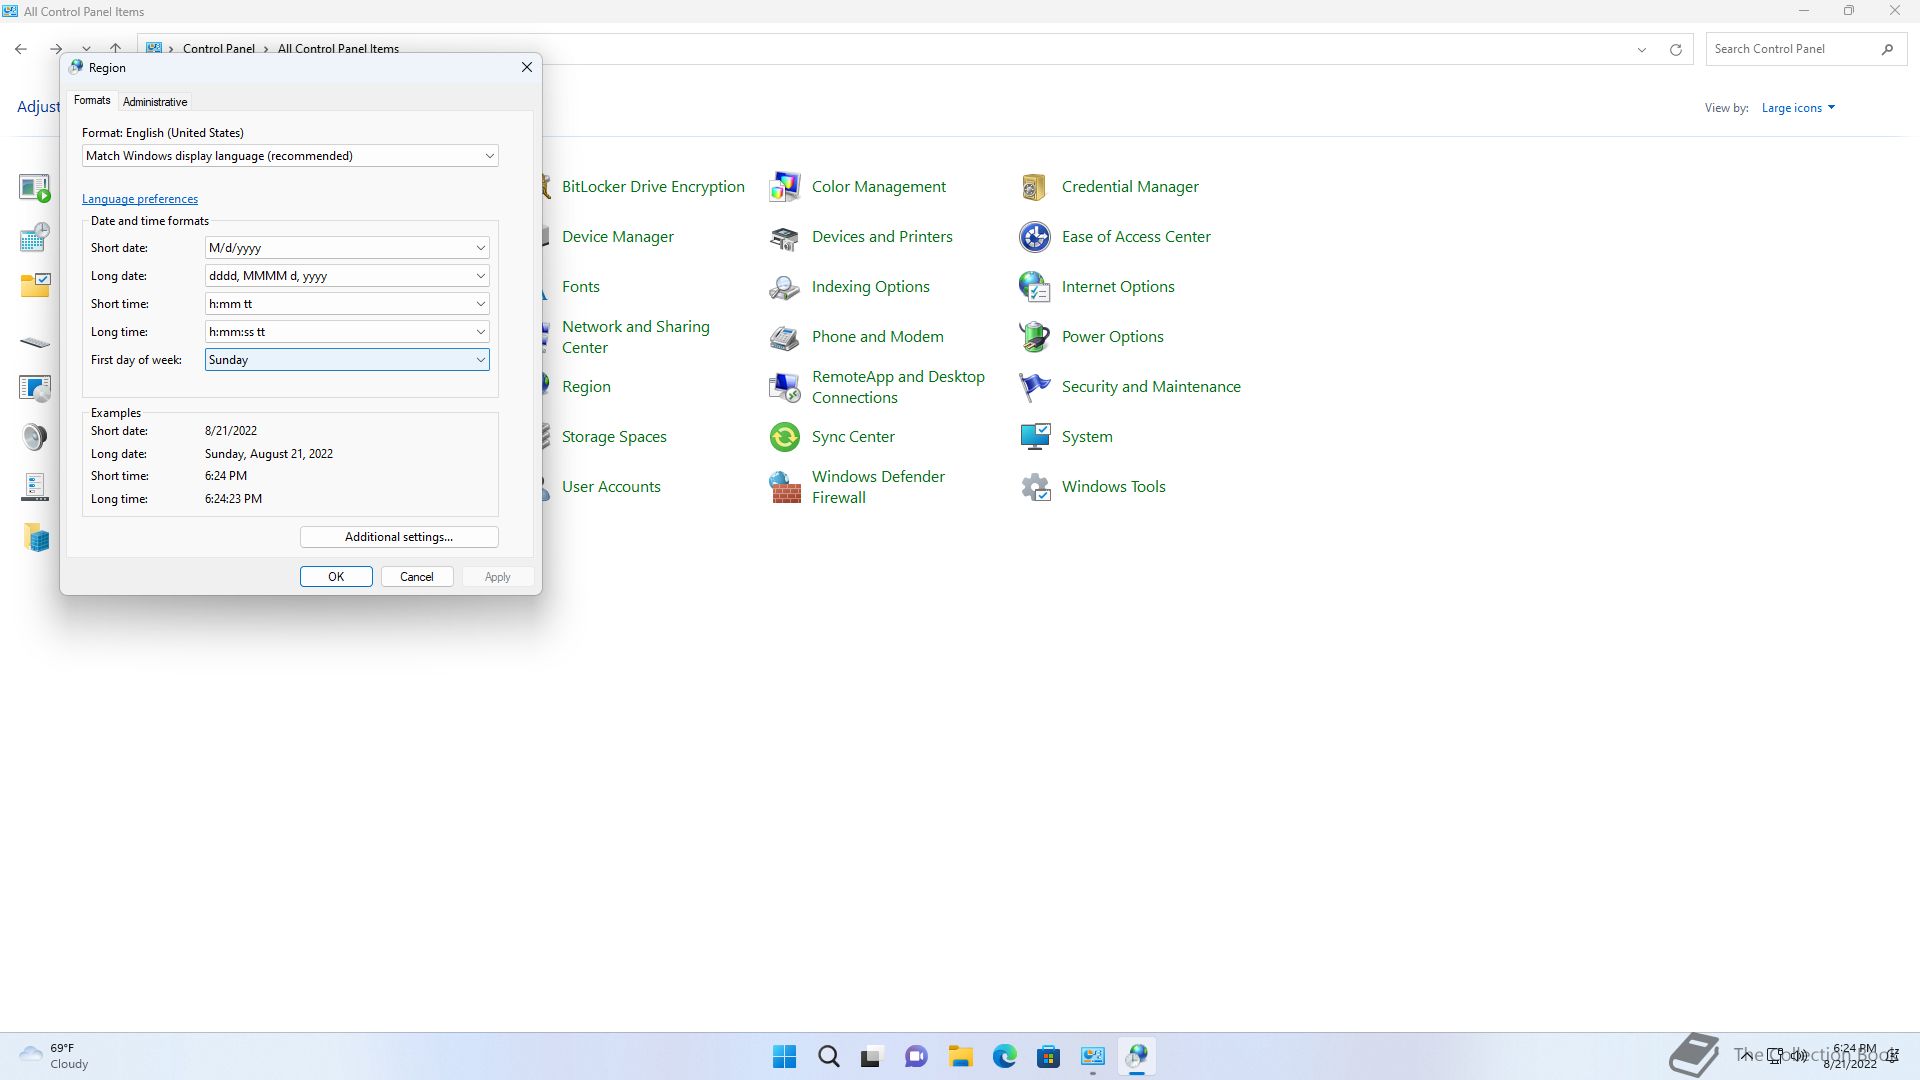Open Security and Maintenance flag icon
The width and height of the screenshot is (1920, 1080).
[1035, 387]
